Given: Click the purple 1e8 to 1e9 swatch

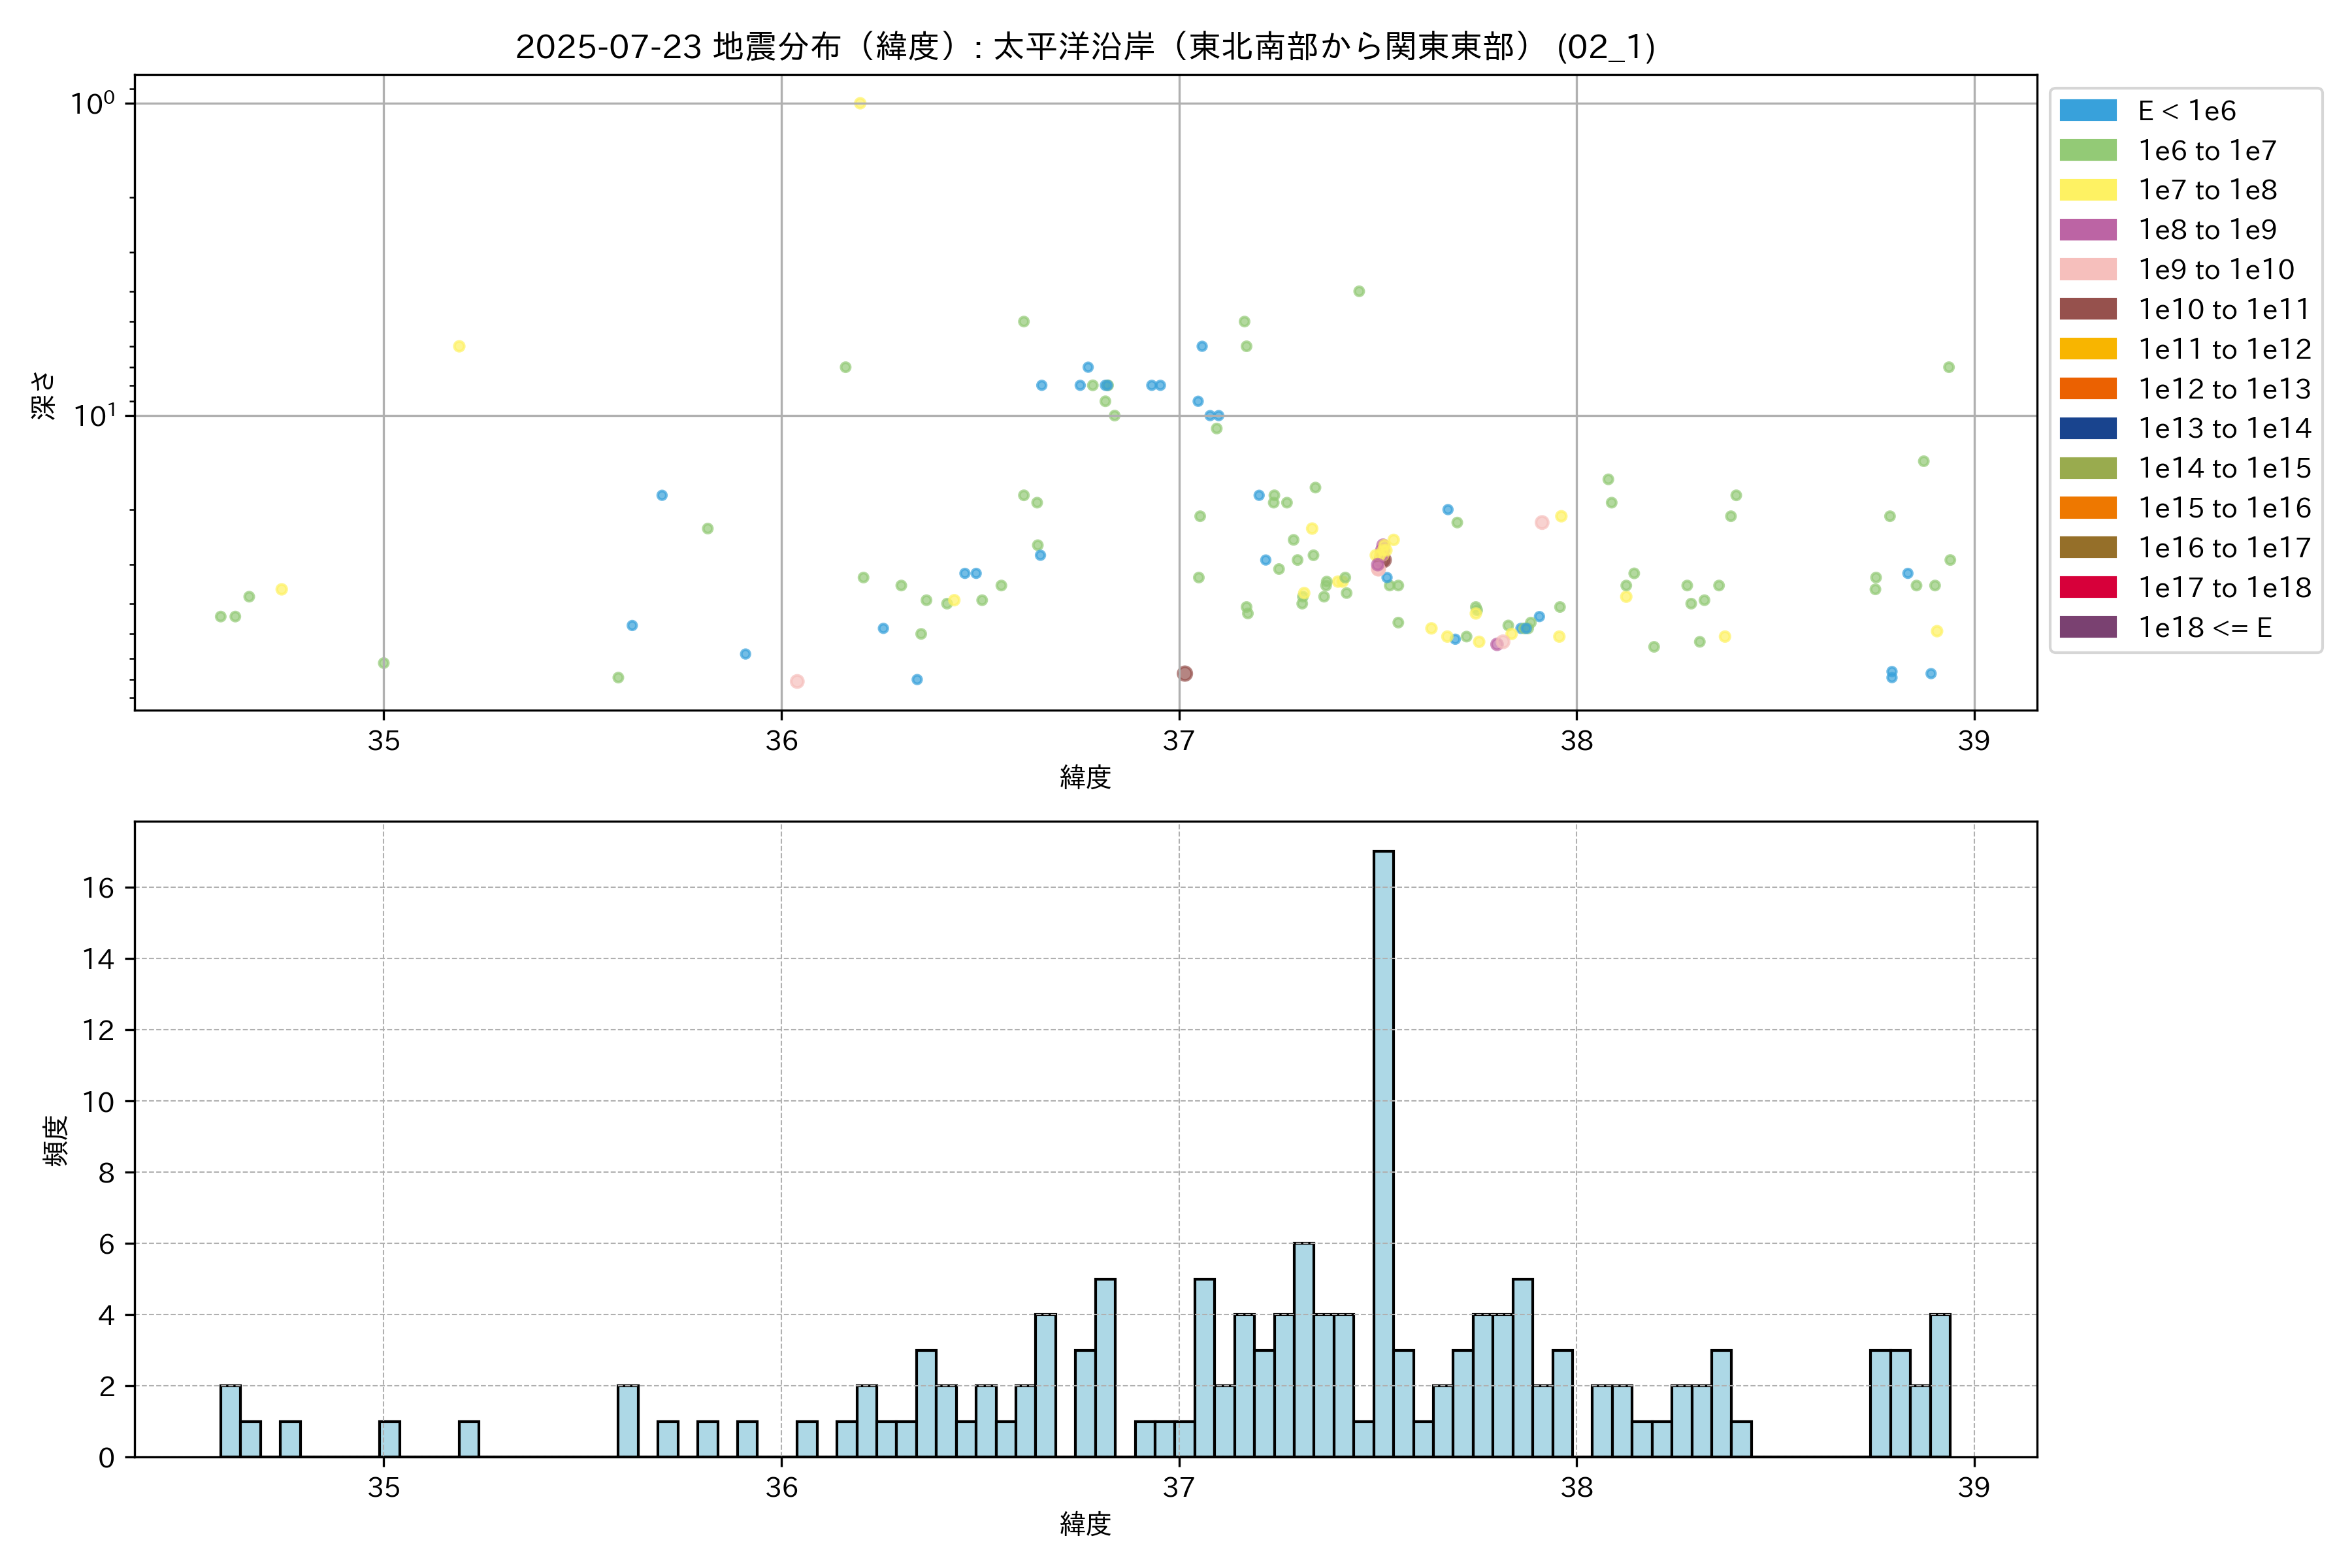Looking at the screenshot, I should tap(2087, 229).
